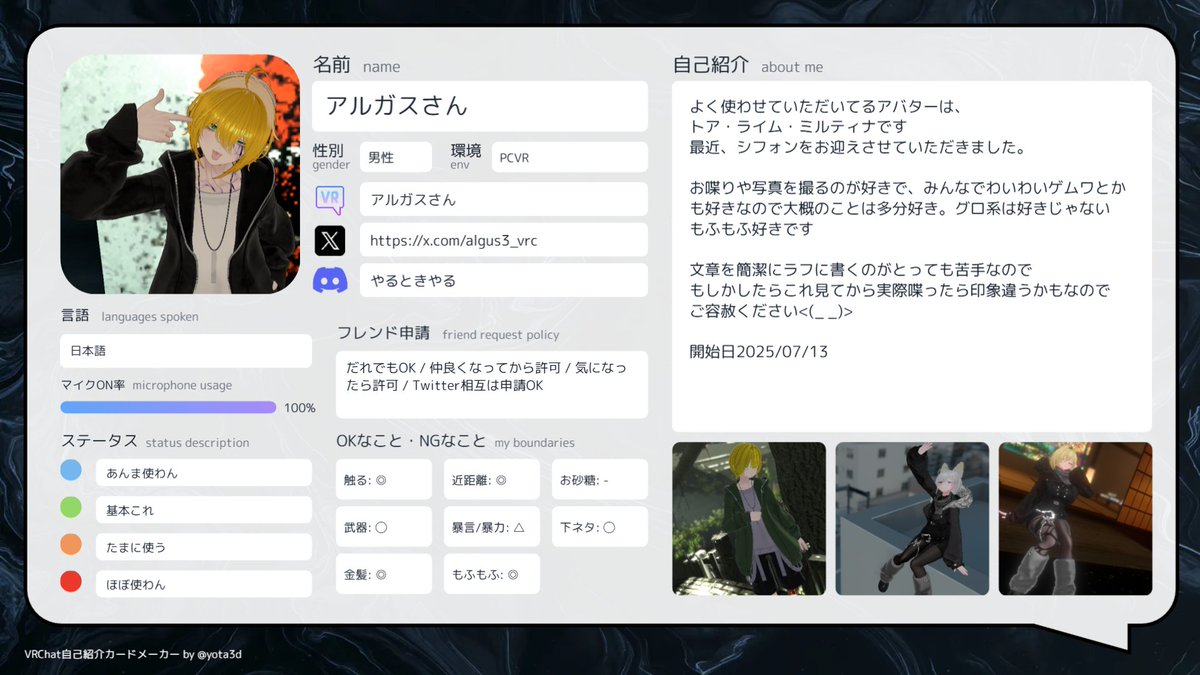Select the green 基本これ status dot
The width and height of the screenshot is (1200, 675).
(x=71, y=510)
